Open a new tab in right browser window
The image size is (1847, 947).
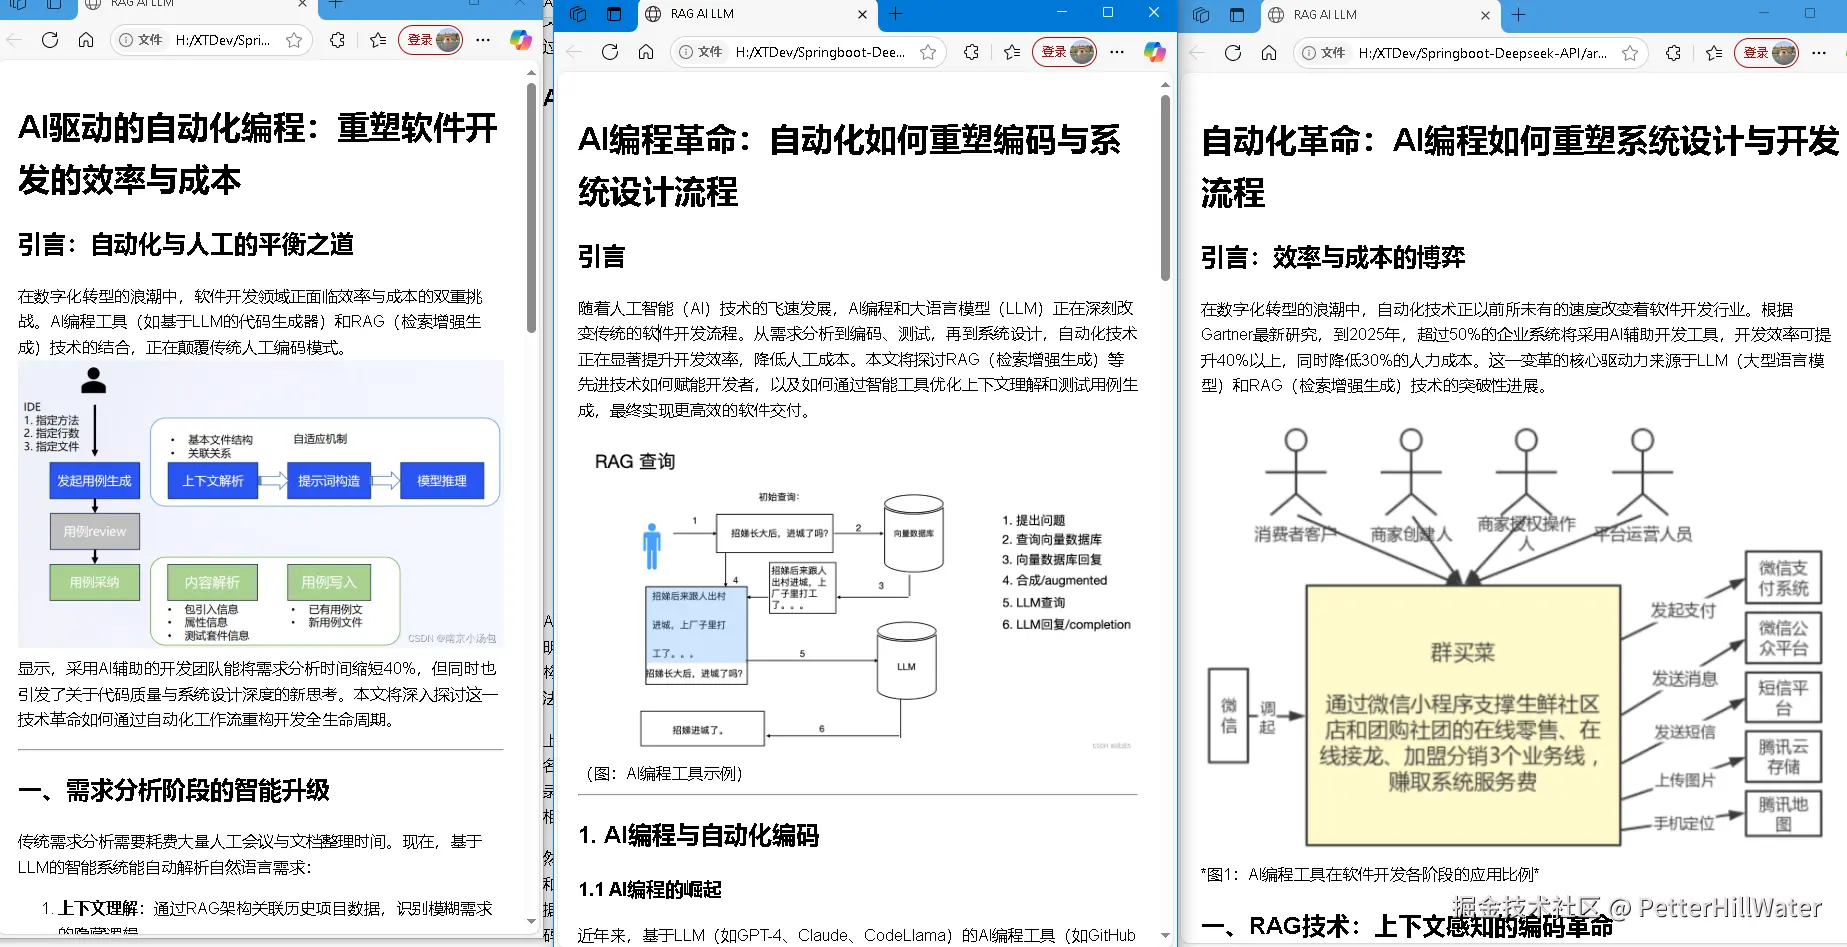(1518, 15)
